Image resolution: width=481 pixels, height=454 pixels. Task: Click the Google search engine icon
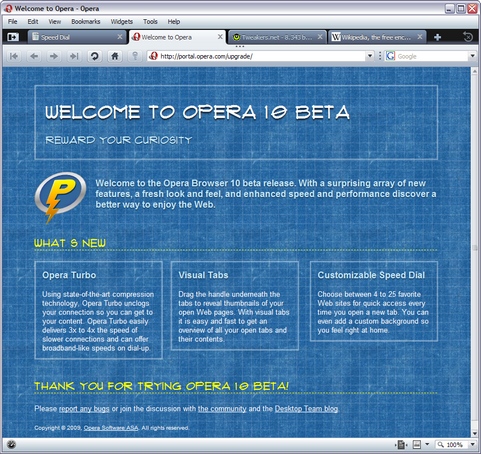point(391,56)
